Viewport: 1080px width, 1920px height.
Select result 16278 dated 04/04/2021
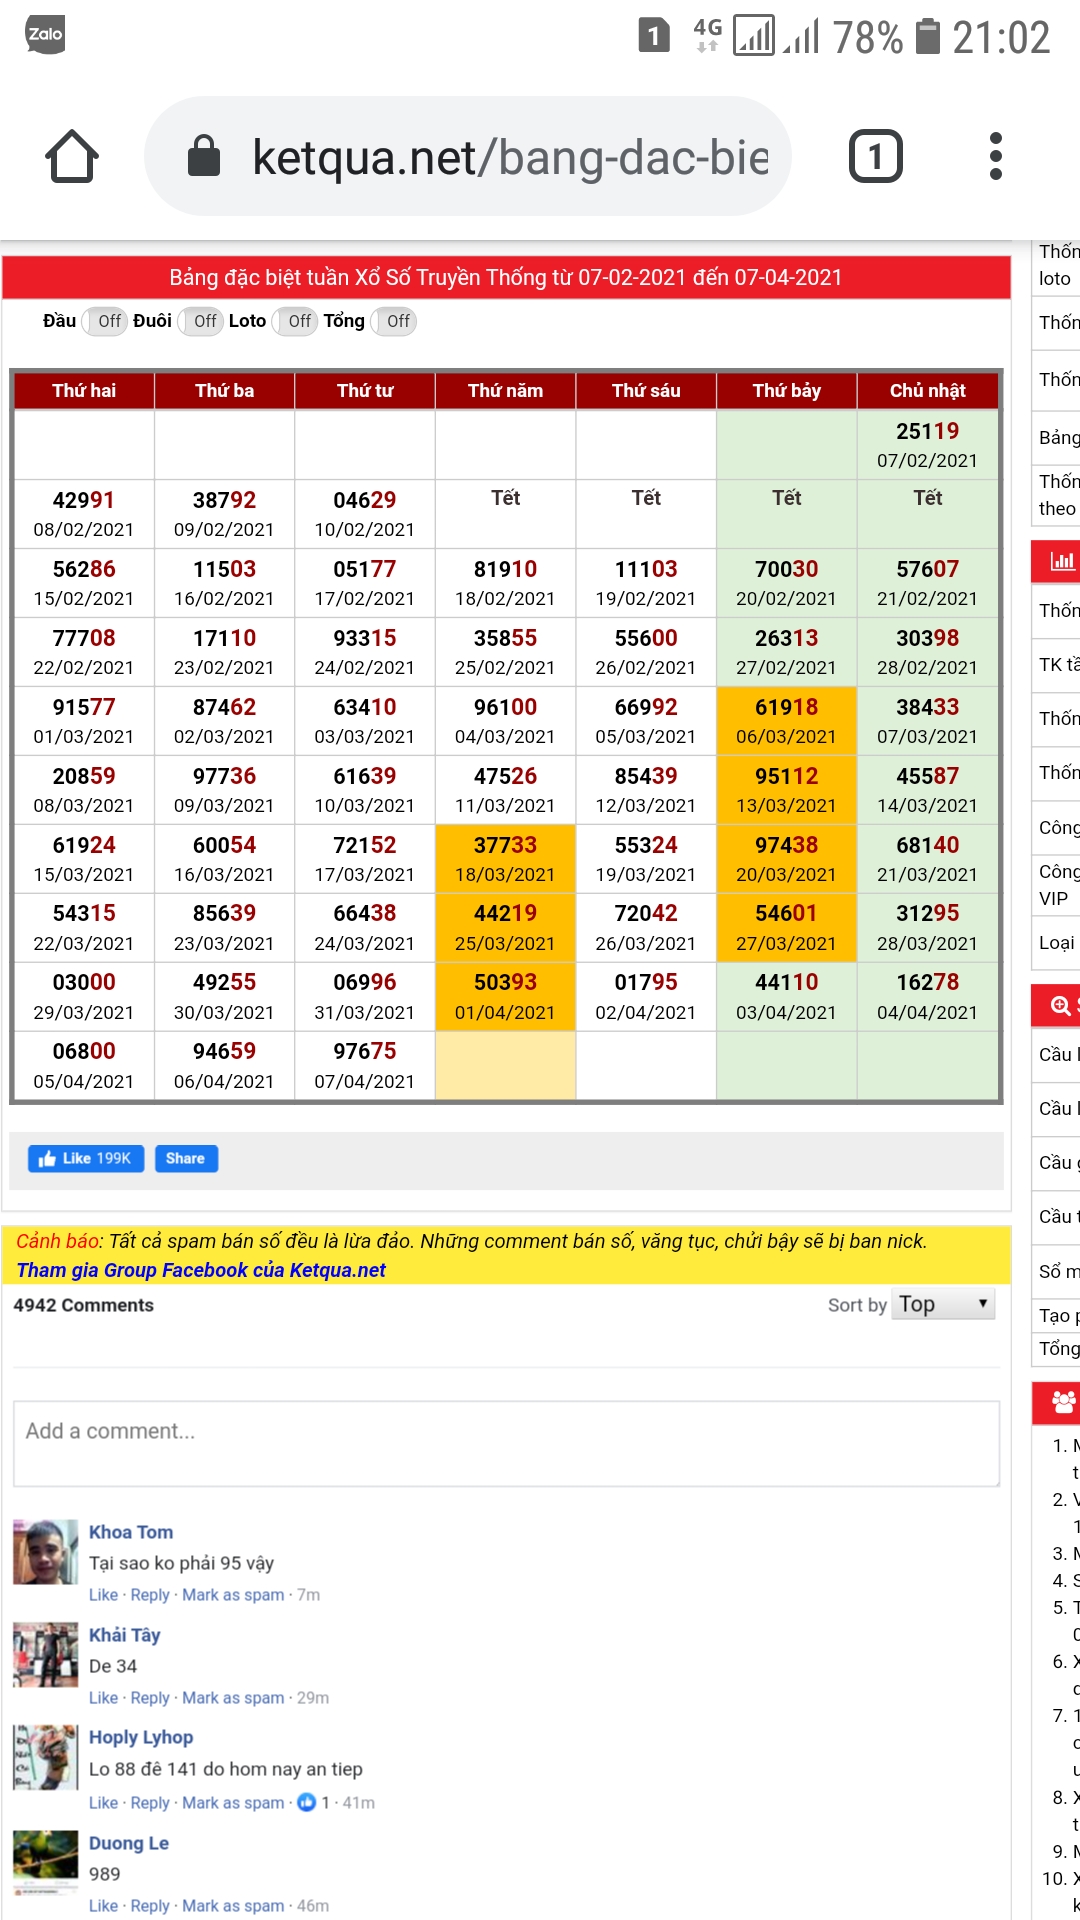click(x=927, y=997)
